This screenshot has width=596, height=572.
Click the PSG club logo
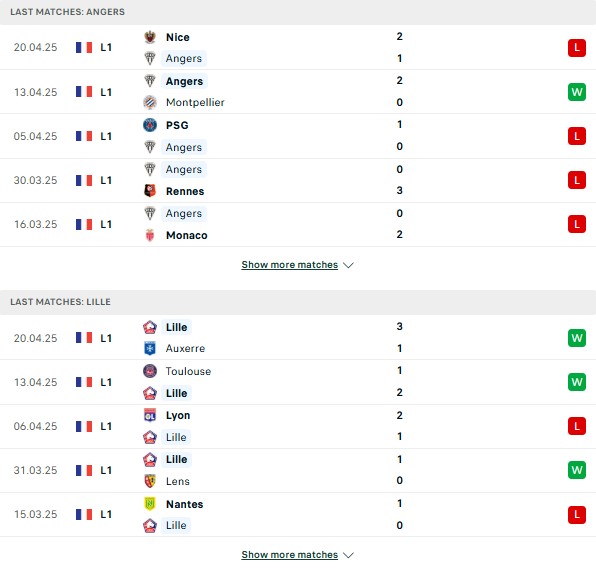tap(150, 125)
